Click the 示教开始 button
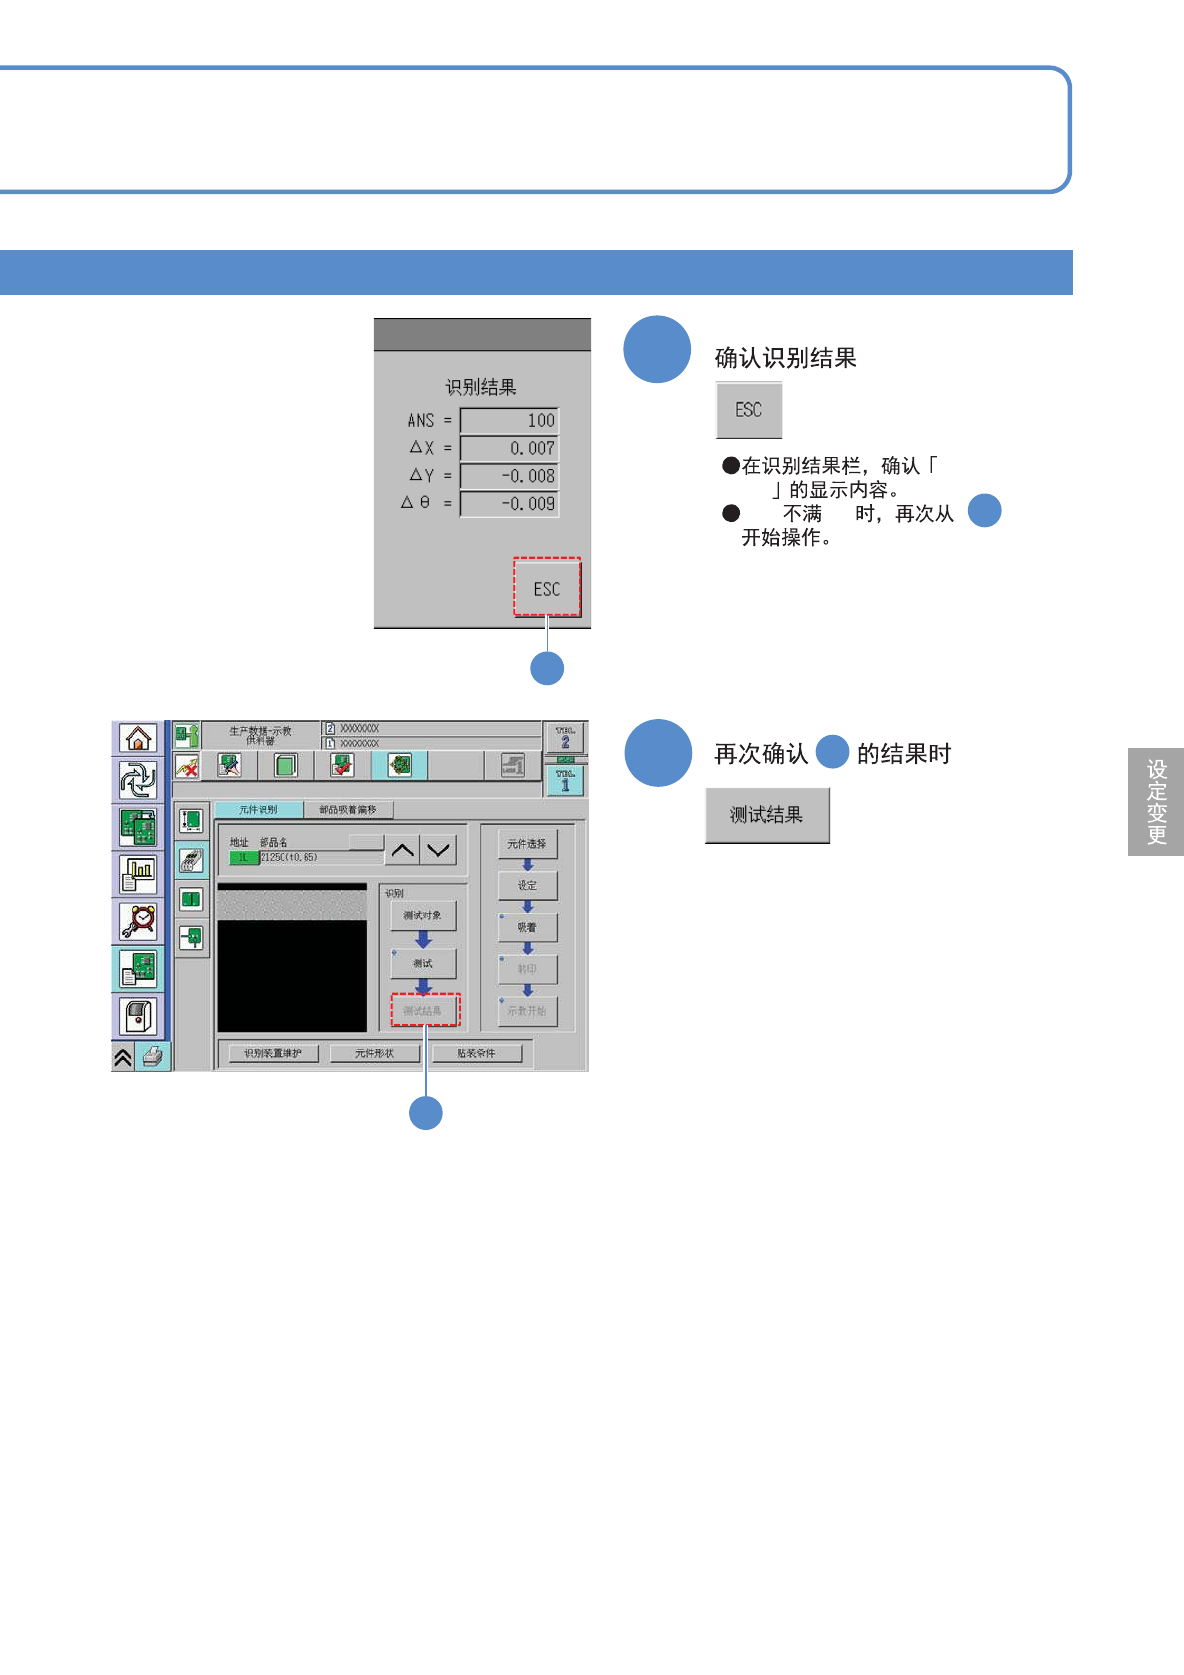 pos(527,1011)
